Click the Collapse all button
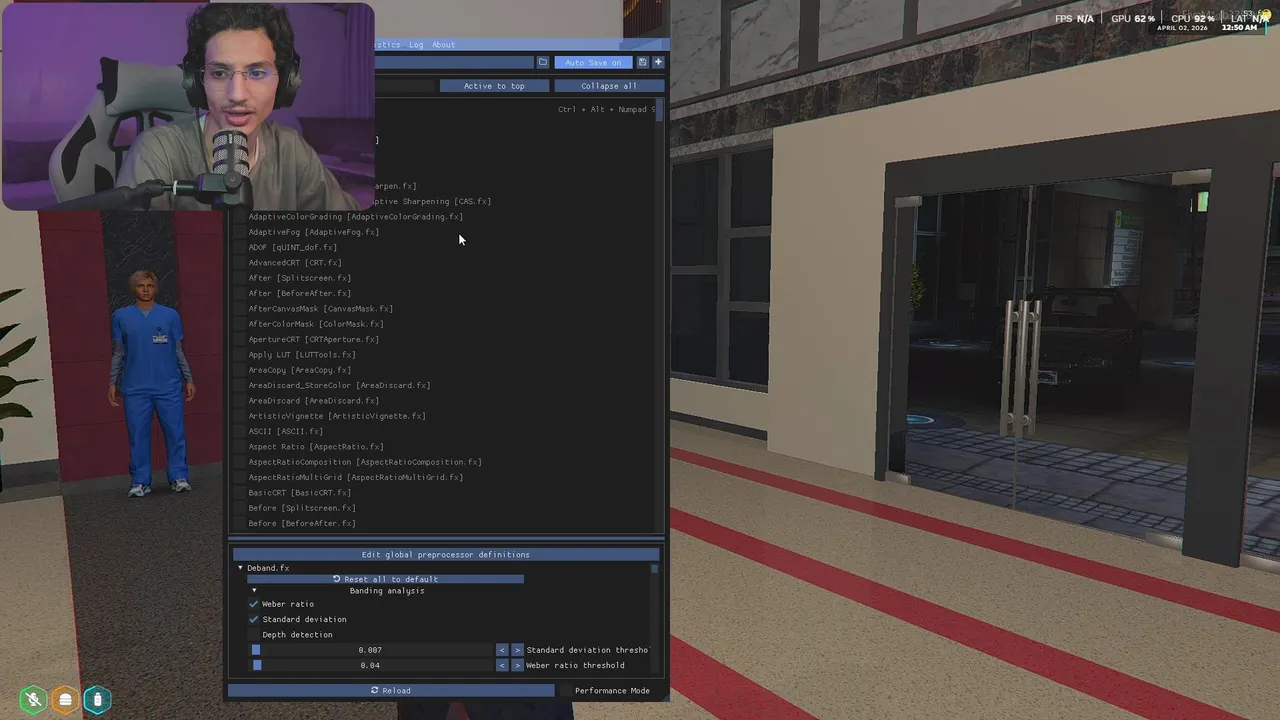 (x=609, y=86)
